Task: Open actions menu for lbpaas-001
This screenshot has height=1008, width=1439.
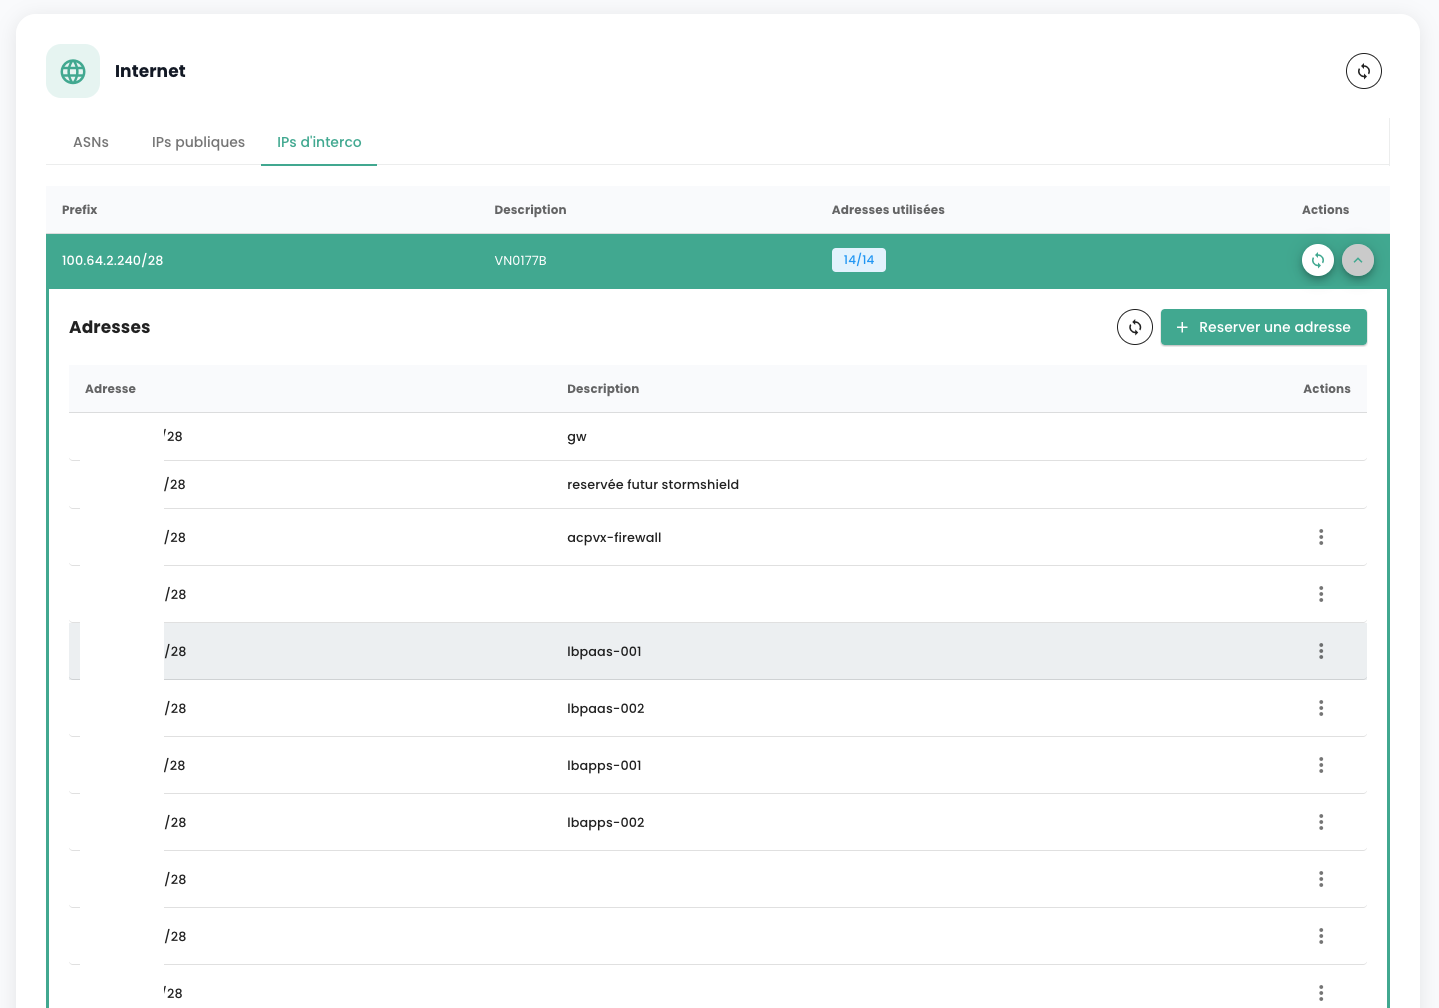Action: point(1320,651)
